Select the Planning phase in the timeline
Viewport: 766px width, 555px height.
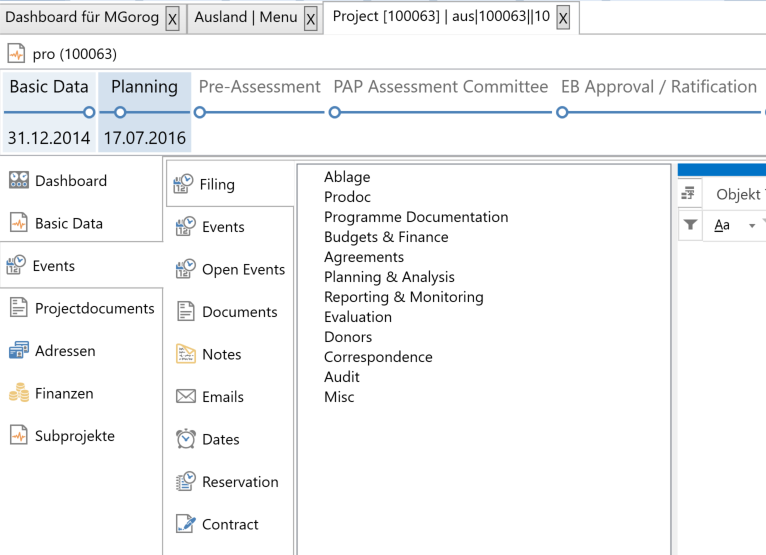coord(144,87)
